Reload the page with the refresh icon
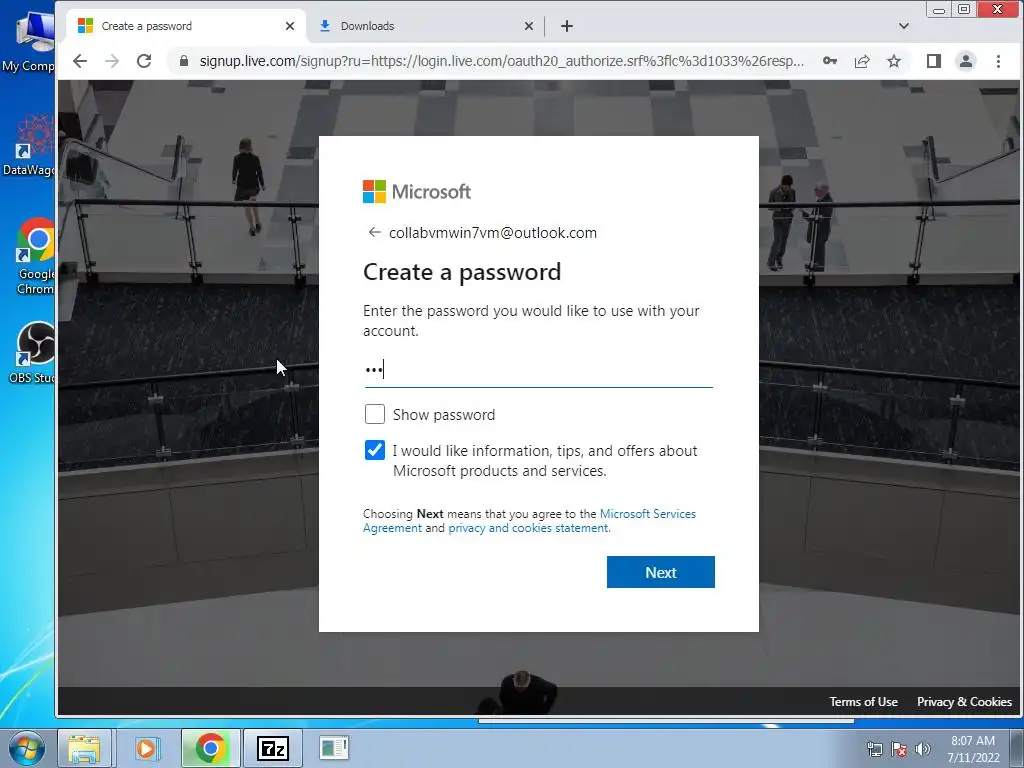The height and width of the screenshot is (768, 1024). point(144,61)
